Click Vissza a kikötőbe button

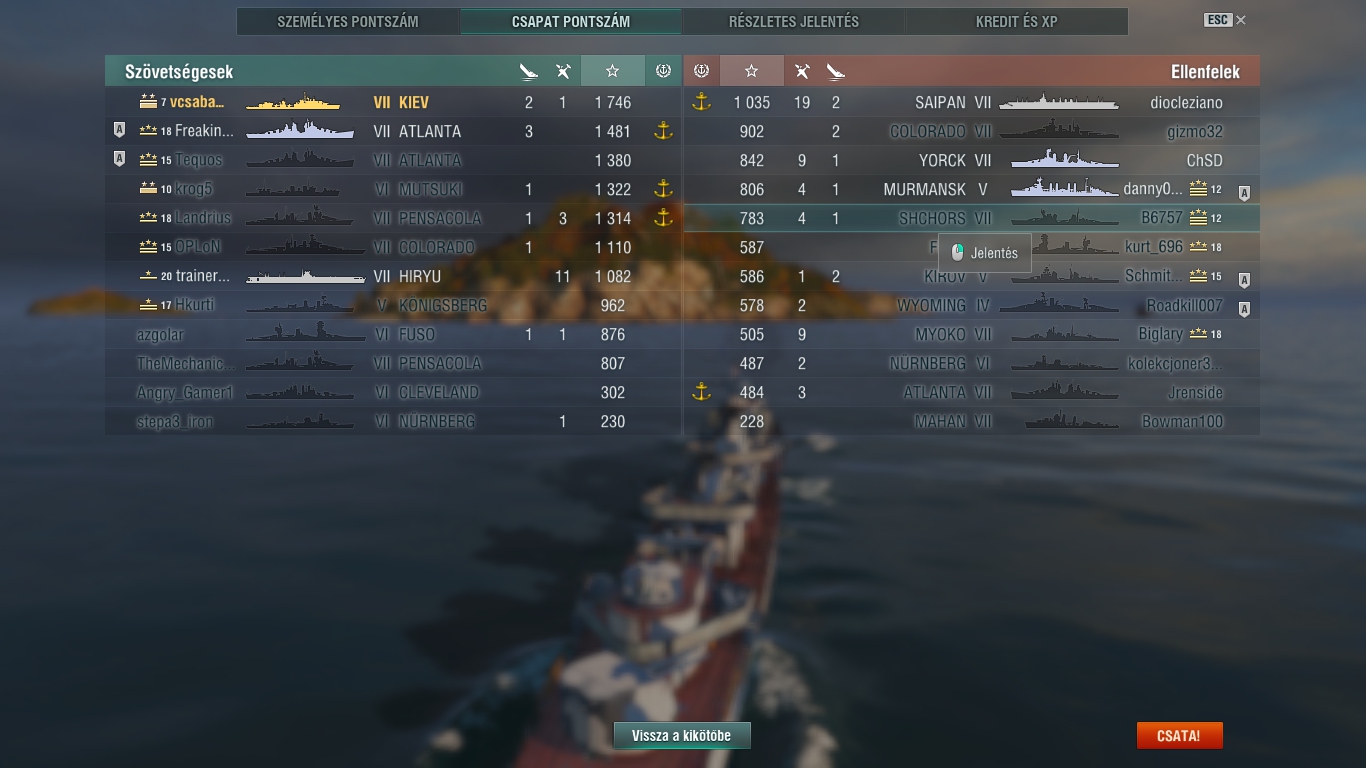682,735
